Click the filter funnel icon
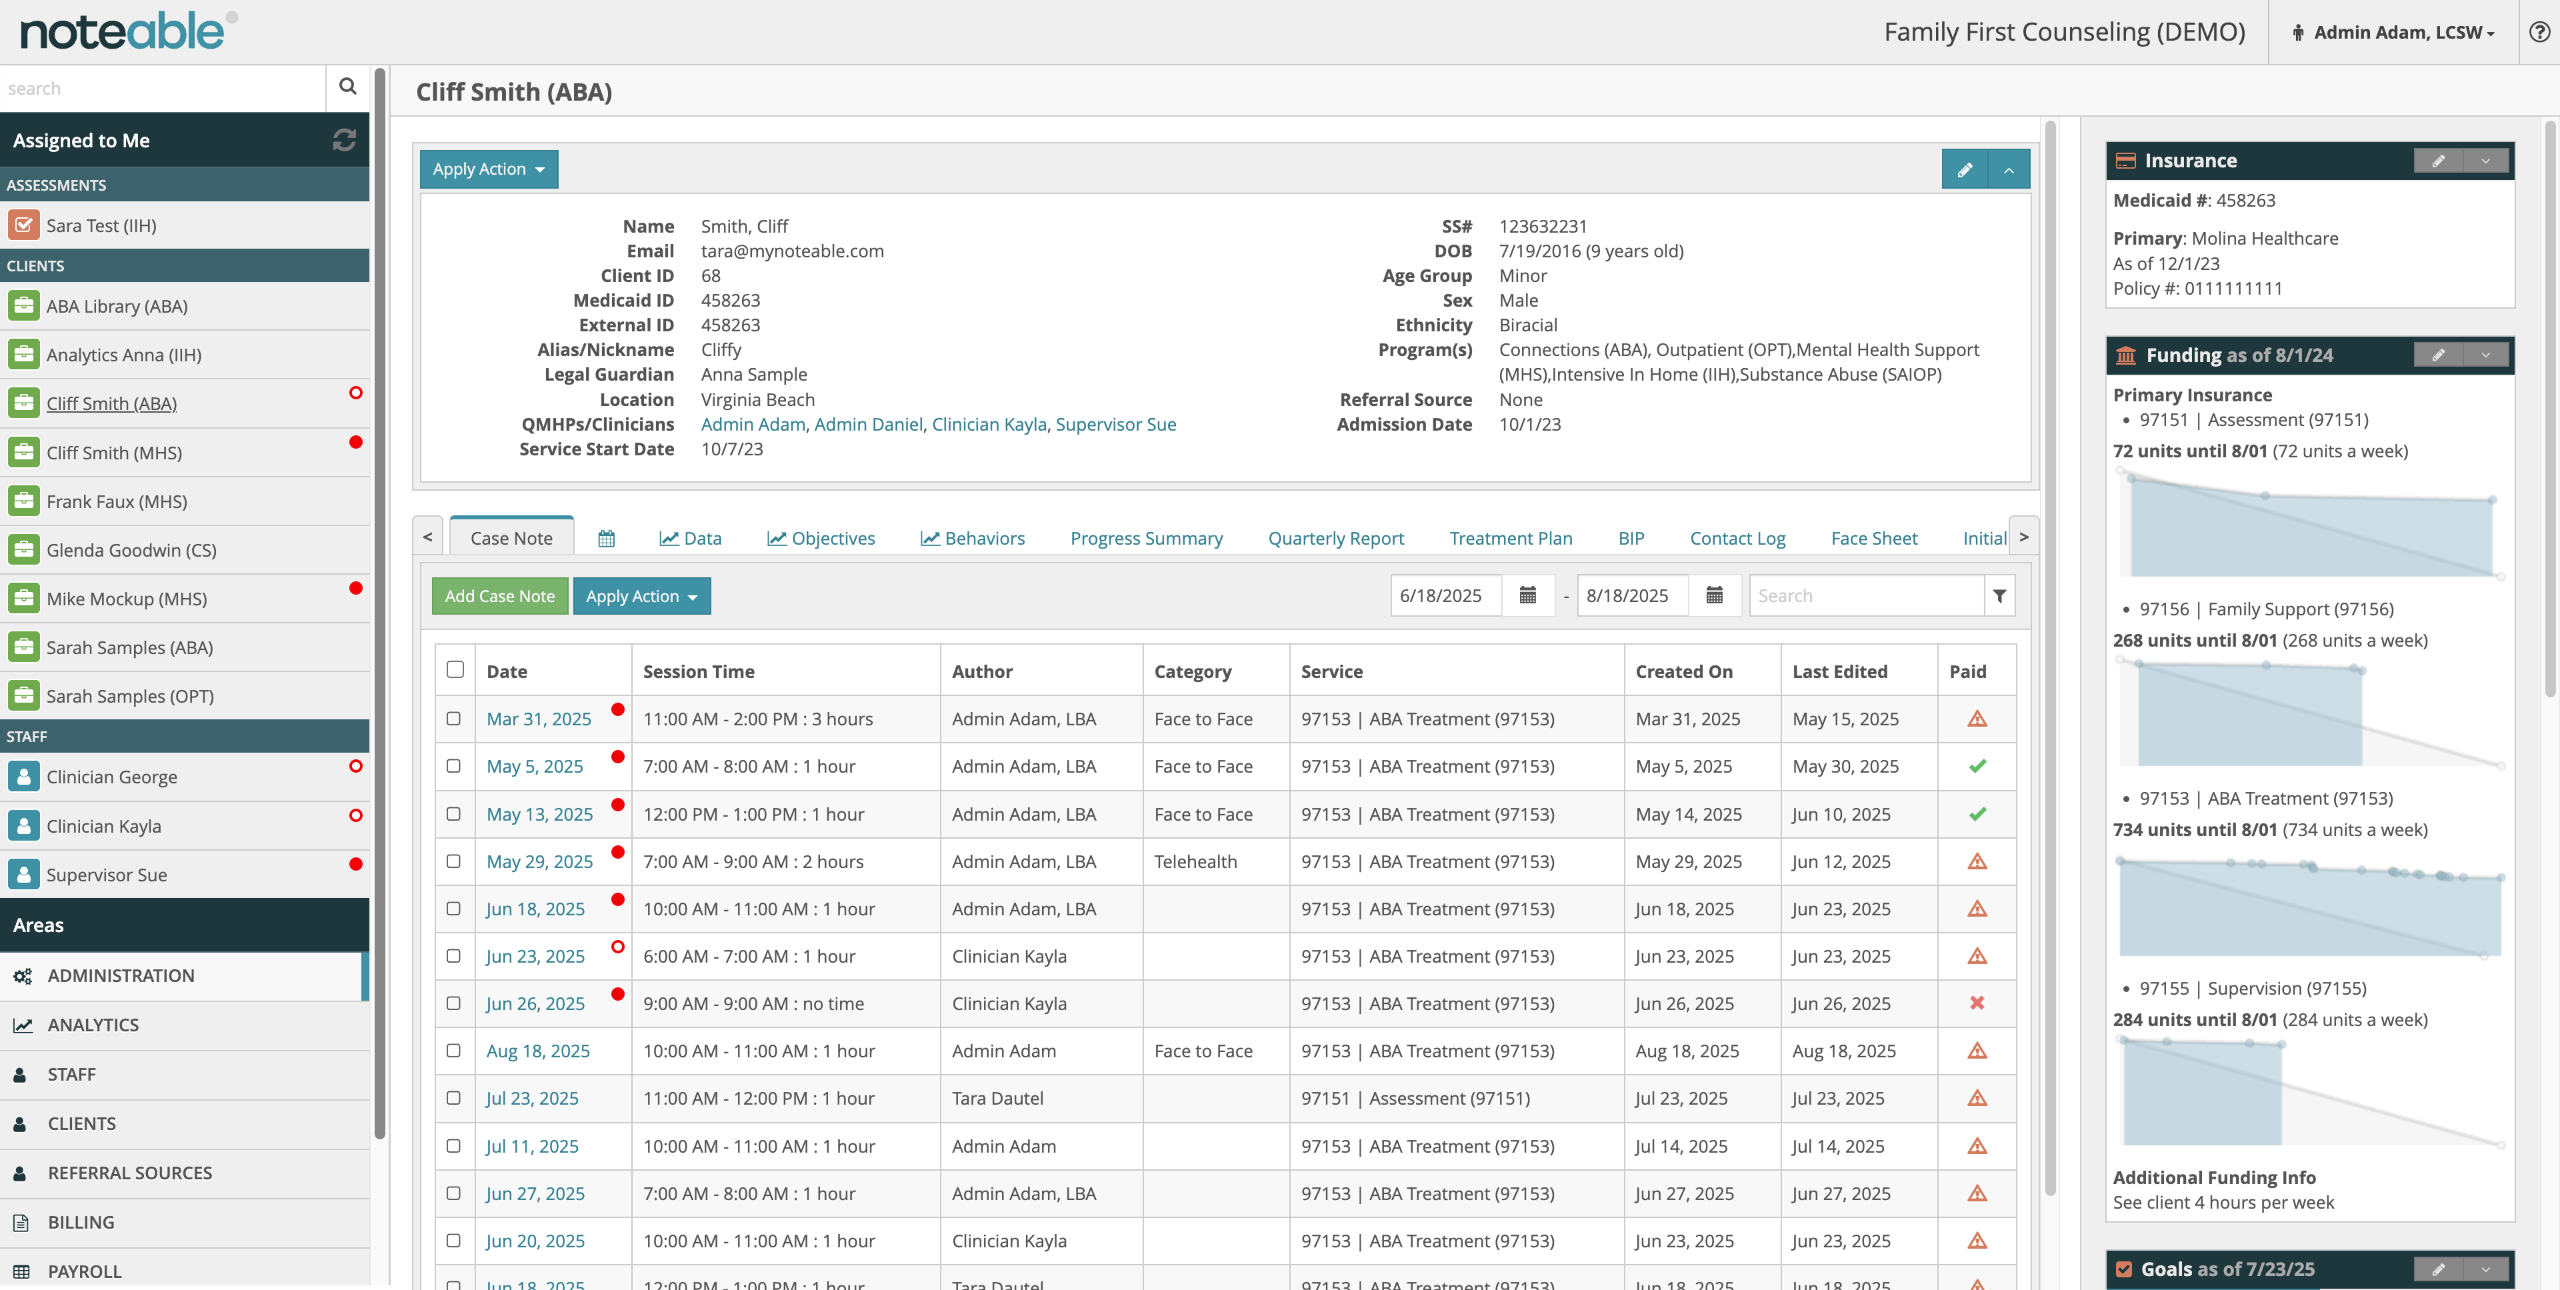The width and height of the screenshot is (2560, 1290). (1999, 596)
